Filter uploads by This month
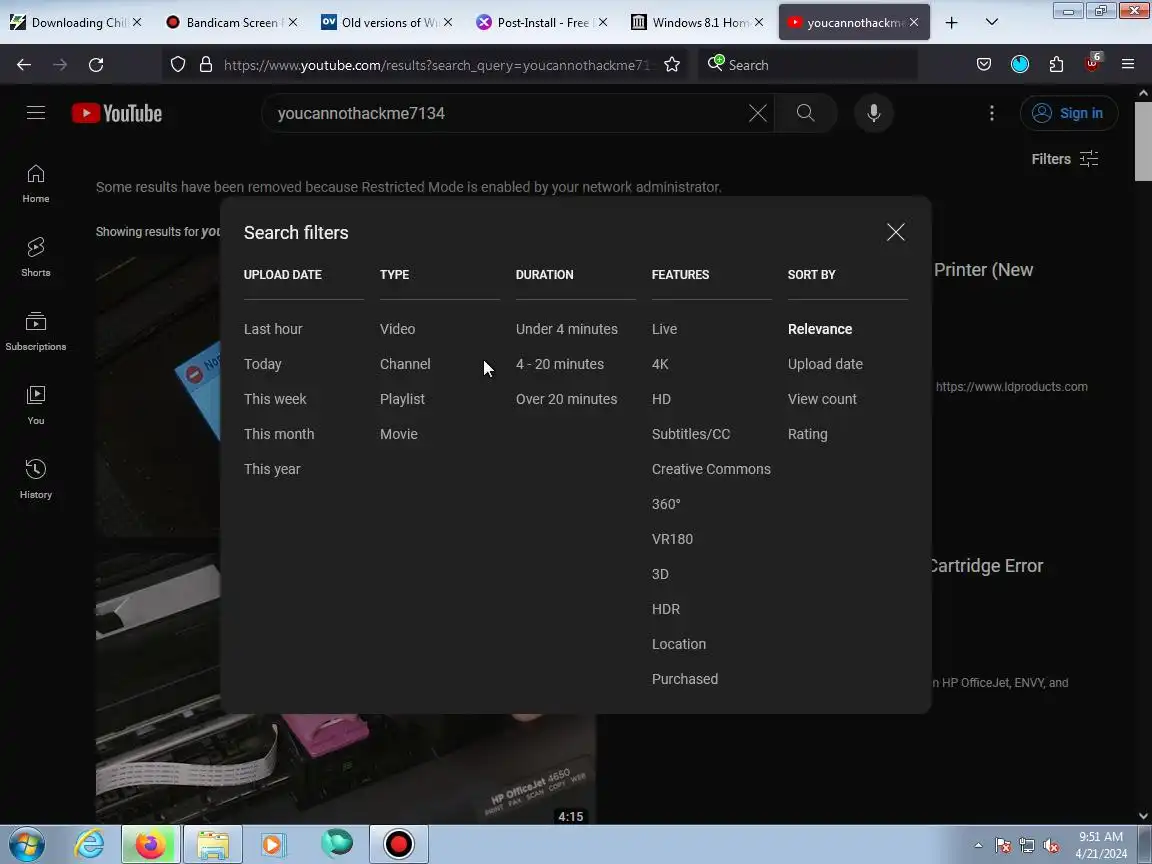 278,434
